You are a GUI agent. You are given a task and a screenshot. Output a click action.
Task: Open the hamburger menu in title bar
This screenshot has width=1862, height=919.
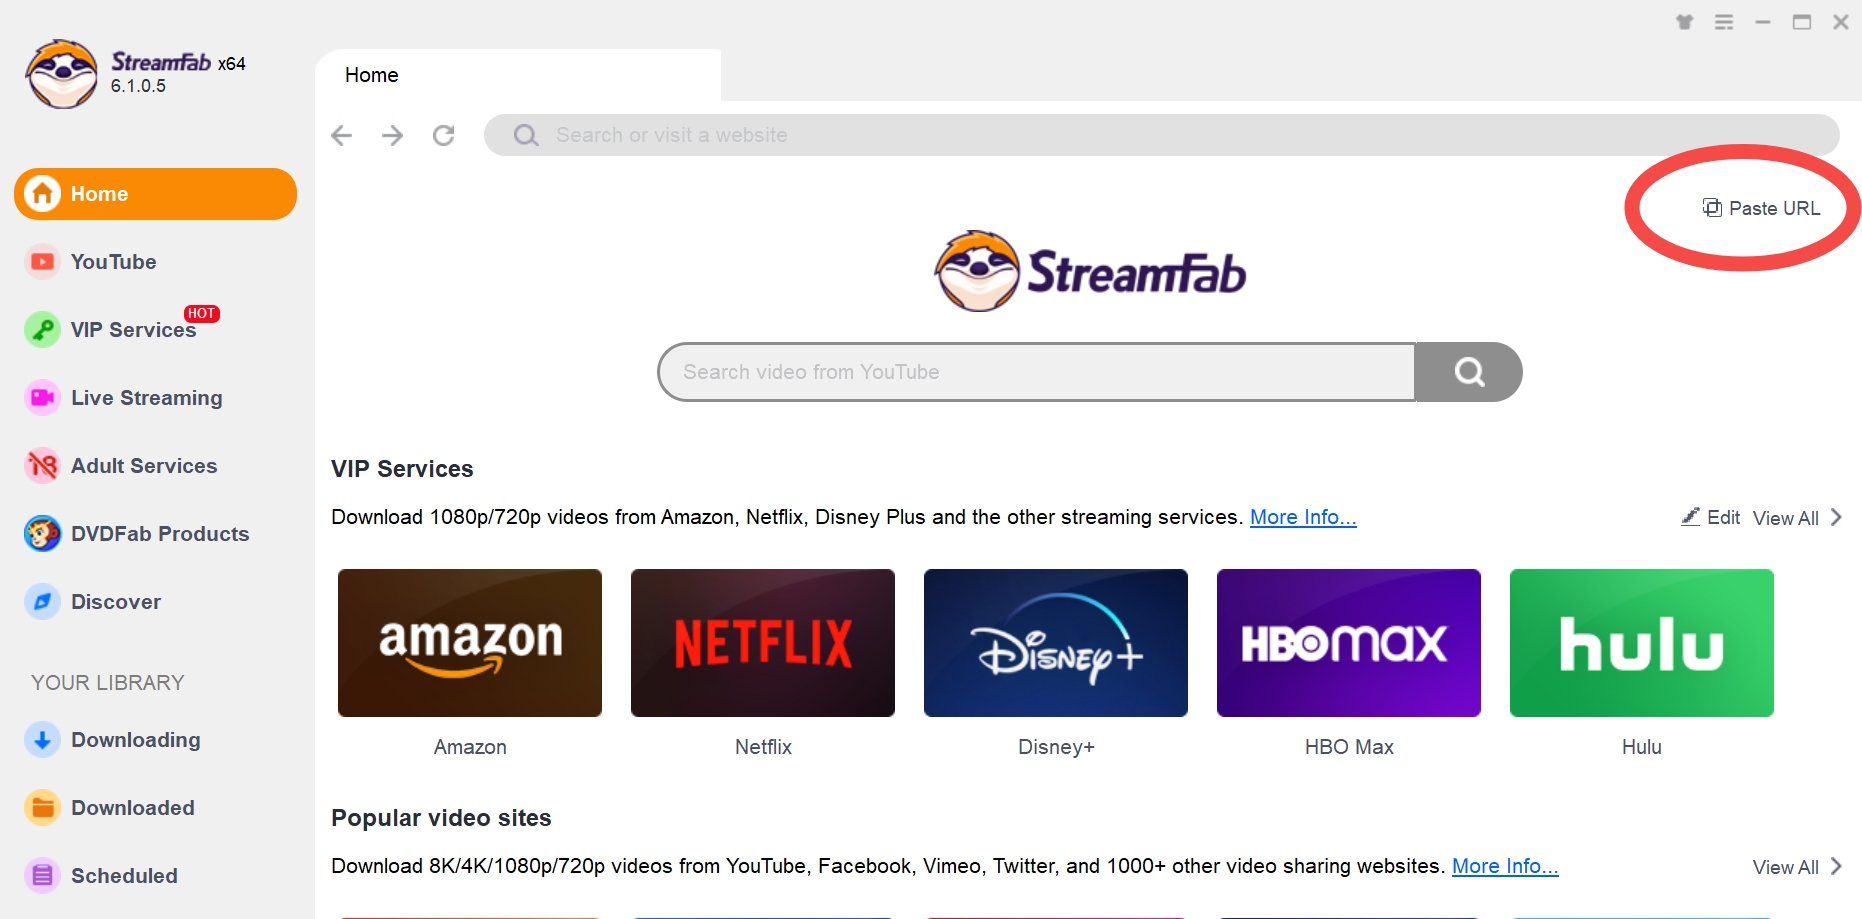click(1724, 22)
